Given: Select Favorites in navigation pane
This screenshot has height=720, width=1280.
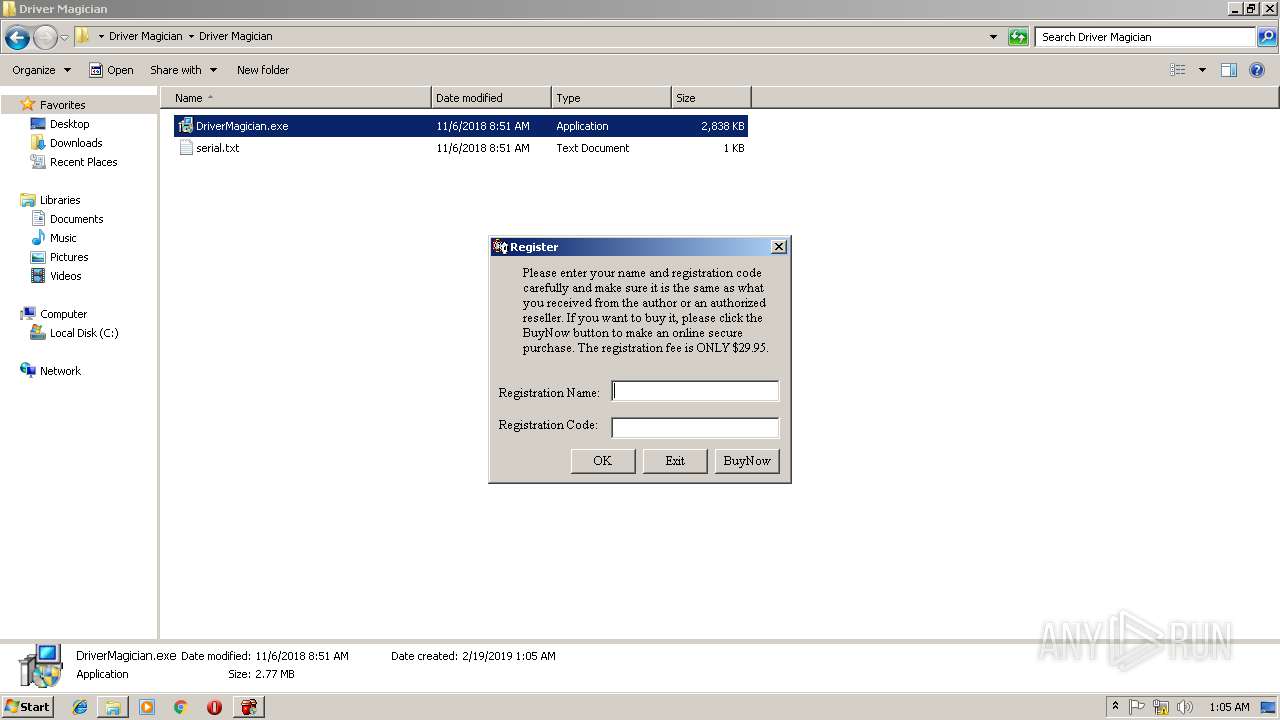Looking at the screenshot, I should [62, 105].
